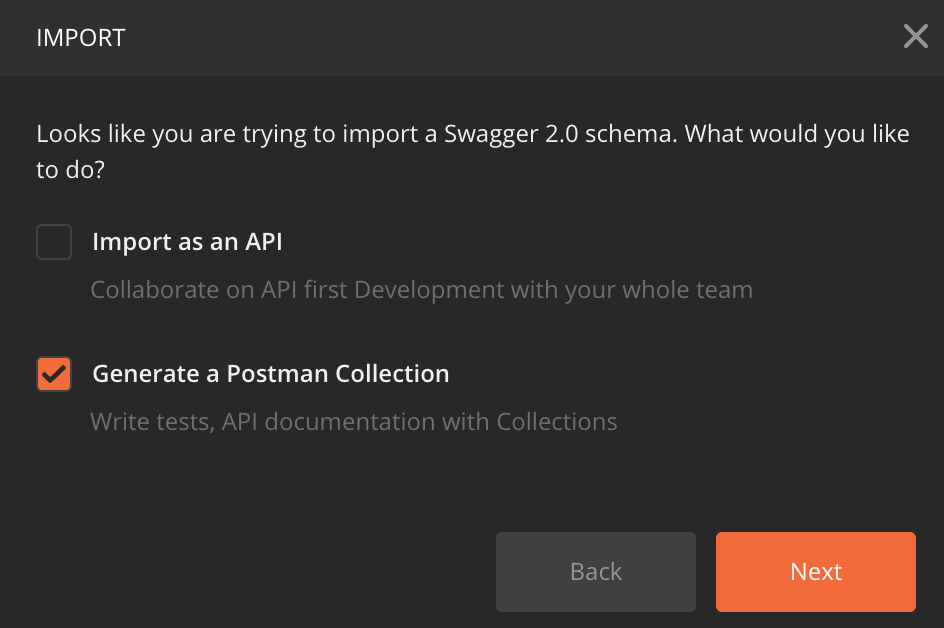Click the IMPORT title in the header
The width and height of the screenshot is (944, 628).
pos(81,38)
